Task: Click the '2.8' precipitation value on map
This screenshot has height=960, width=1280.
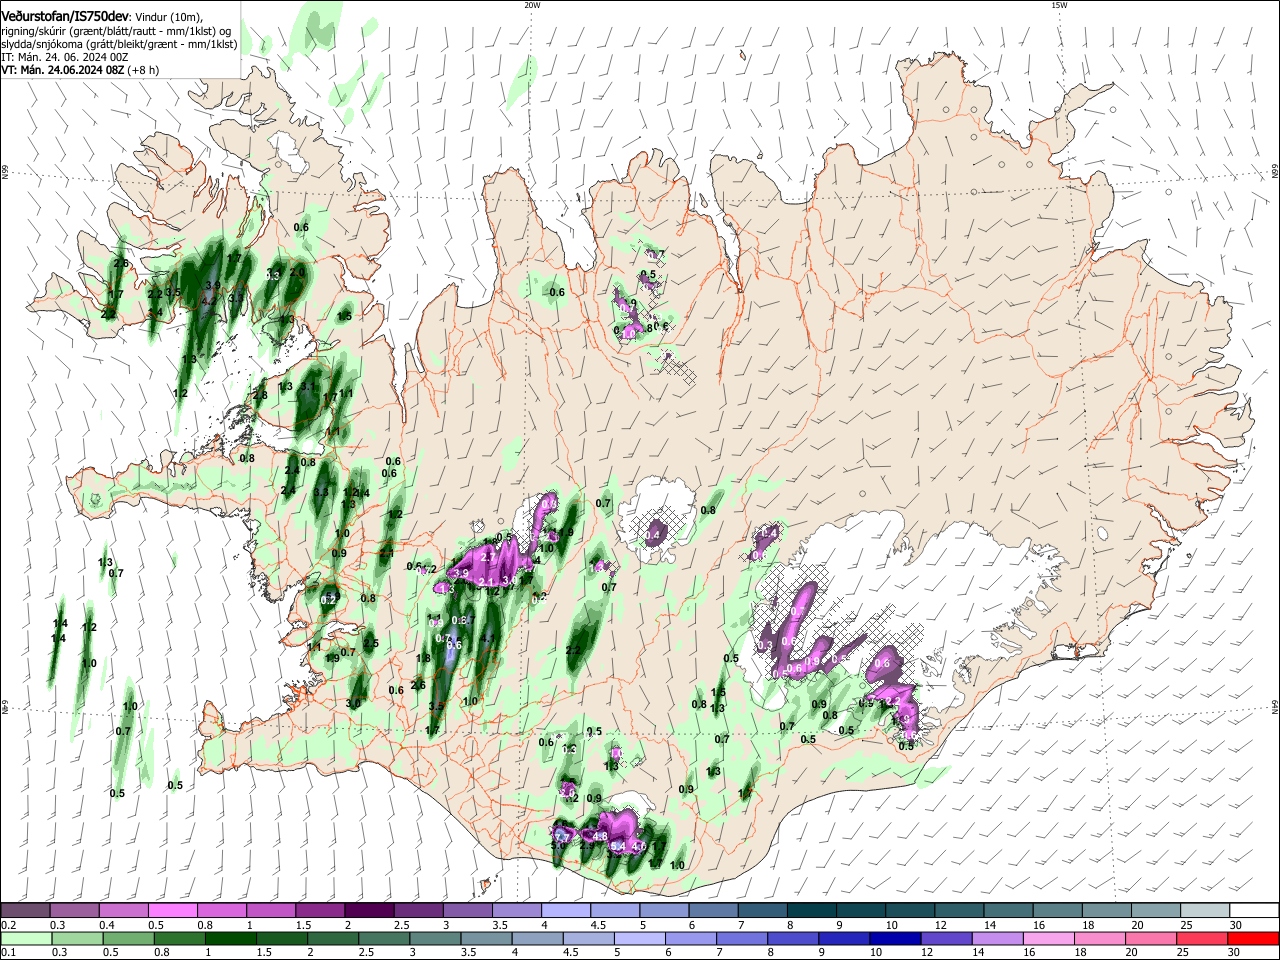Action: 260,395
